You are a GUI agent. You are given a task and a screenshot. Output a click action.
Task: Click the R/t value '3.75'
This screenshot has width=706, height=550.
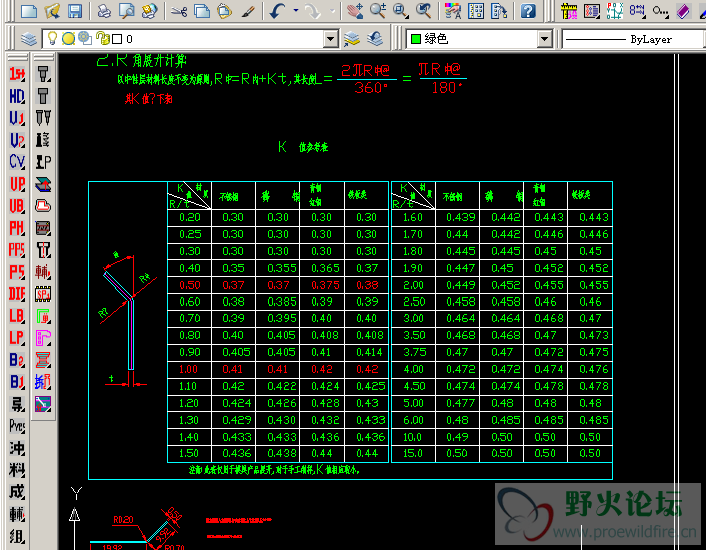(414, 352)
